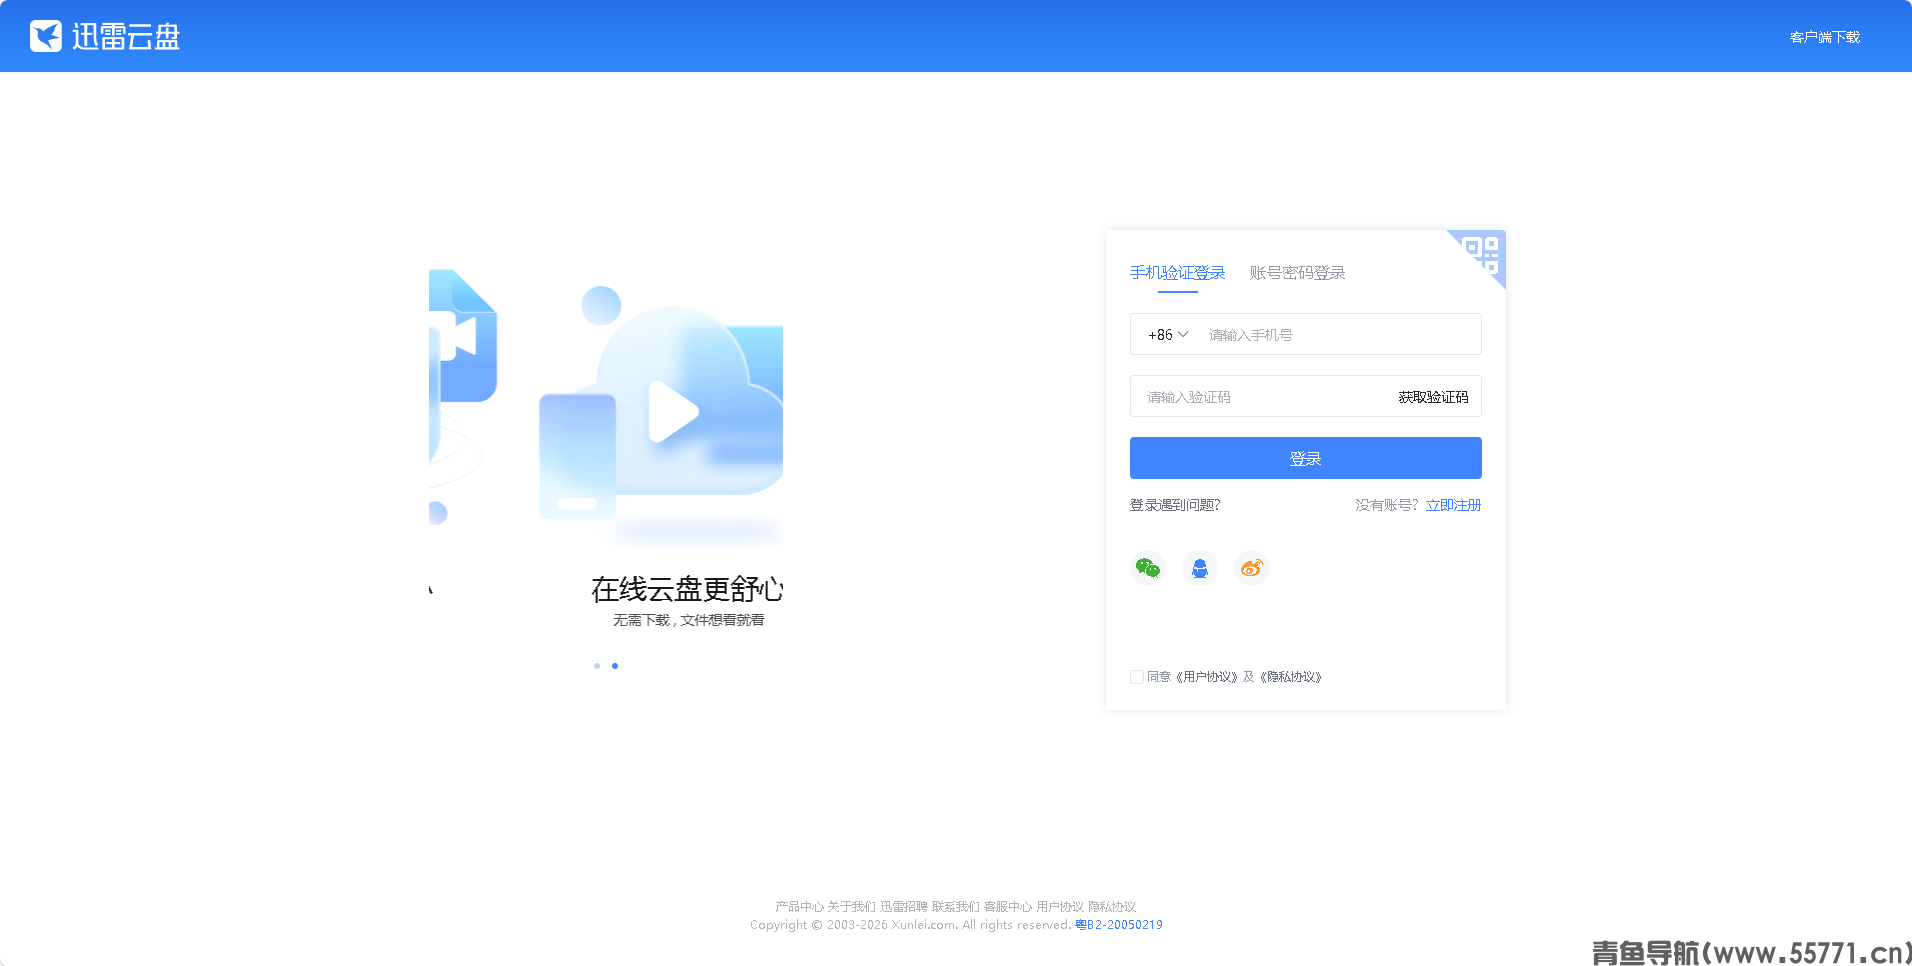Image resolution: width=1912 pixels, height=966 pixels.
Task: Select 手机验证登录 tab
Action: tap(1177, 273)
